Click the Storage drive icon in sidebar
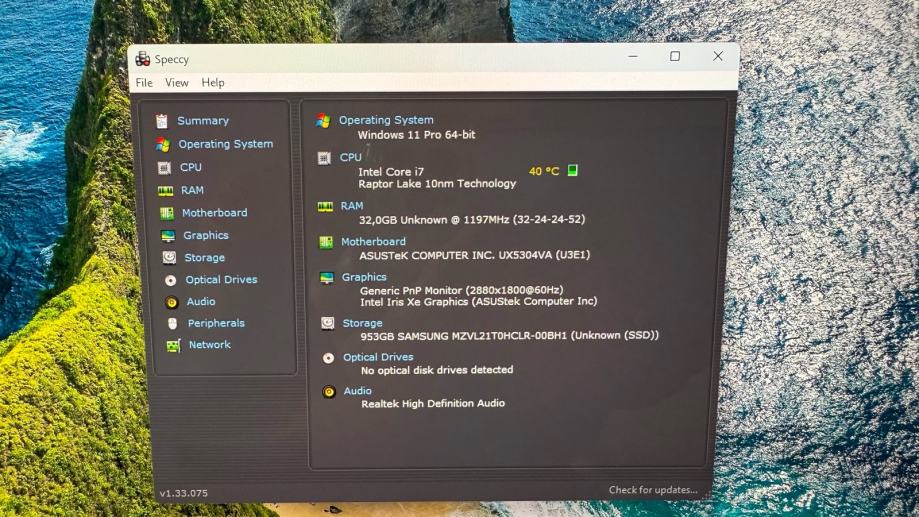The image size is (919, 517). point(169,258)
